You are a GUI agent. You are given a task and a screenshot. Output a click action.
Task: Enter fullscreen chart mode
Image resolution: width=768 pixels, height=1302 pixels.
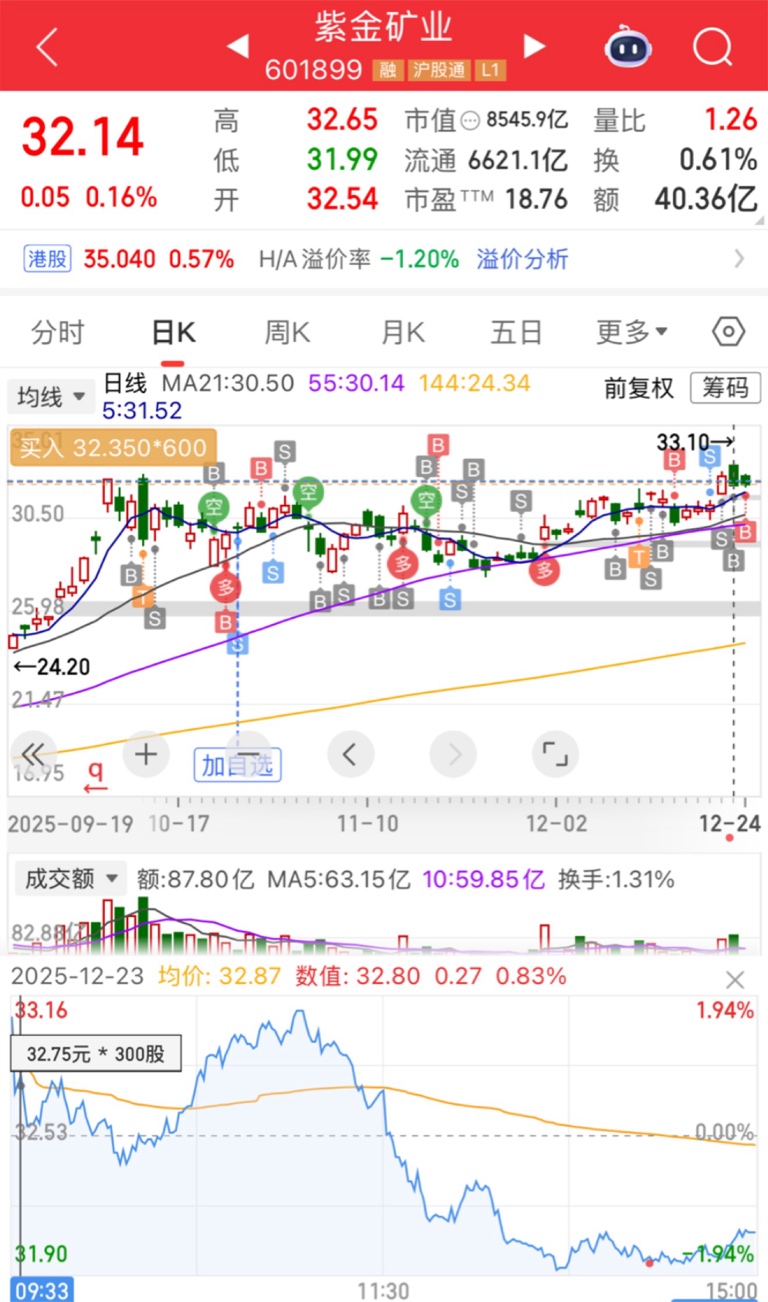click(x=555, y=754)
